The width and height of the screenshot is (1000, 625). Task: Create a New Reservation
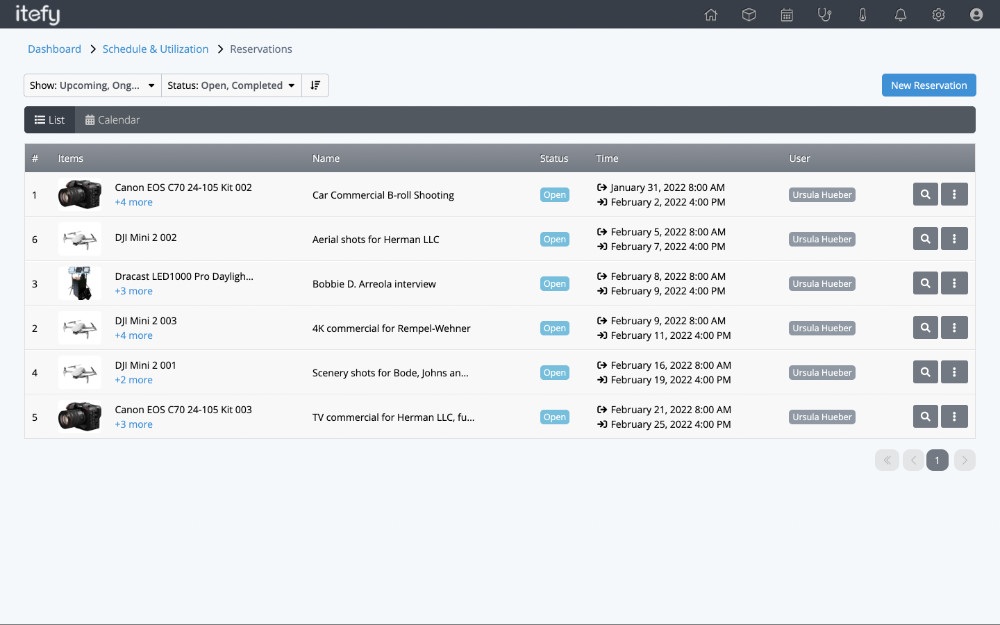click(x=928, y=85)
